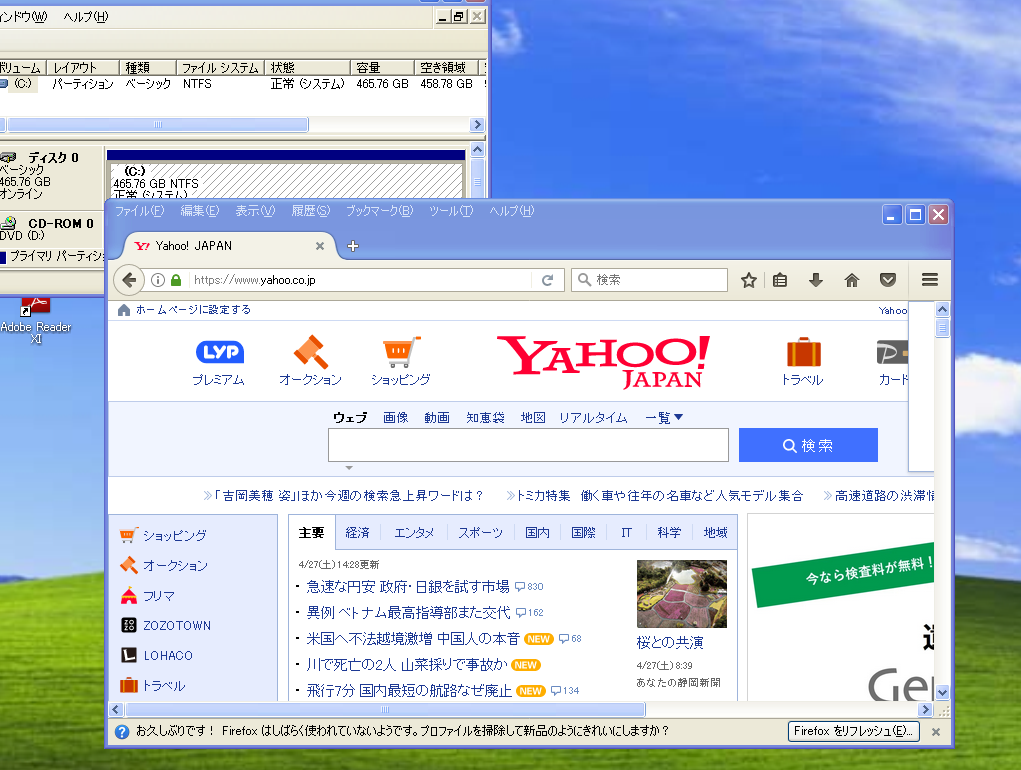This screenshot has width=1021, height=770.
Task: Open Firefox 編集 menu
Action: (200, 211)
